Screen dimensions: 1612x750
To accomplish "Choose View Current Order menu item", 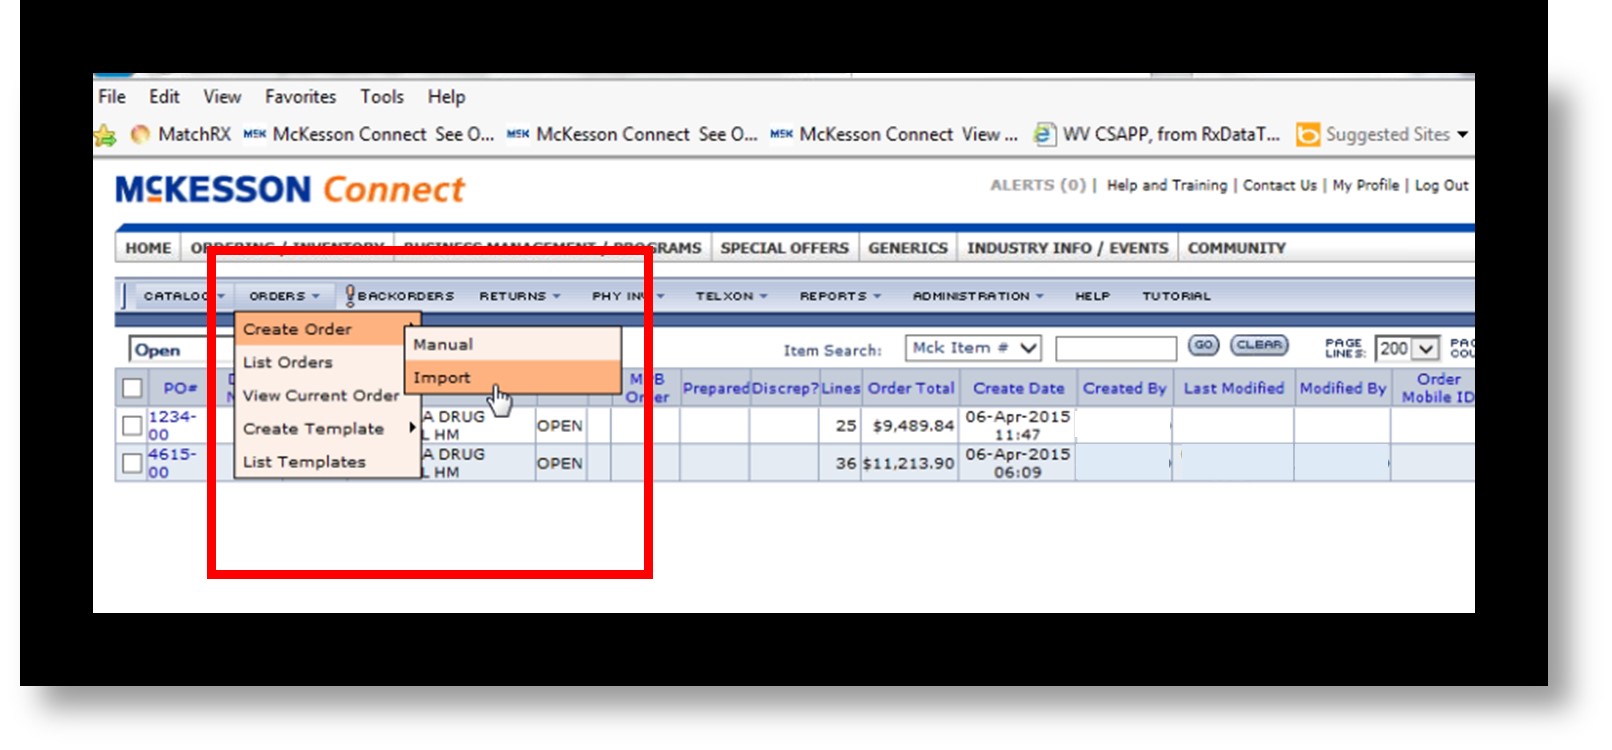I will (327, 395).
